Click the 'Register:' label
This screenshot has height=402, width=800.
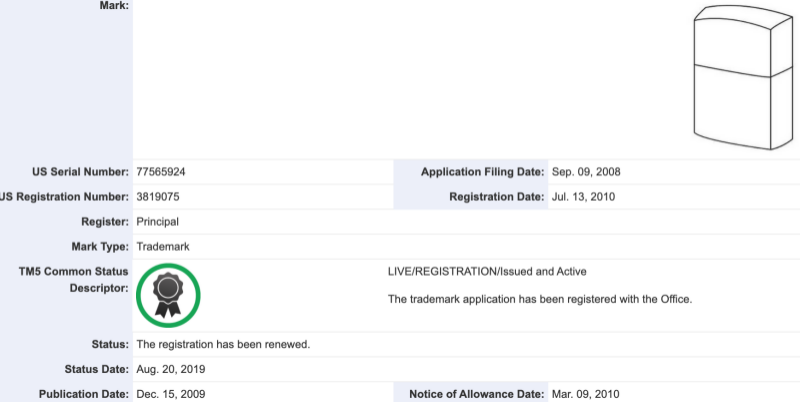tap(105, 222)
